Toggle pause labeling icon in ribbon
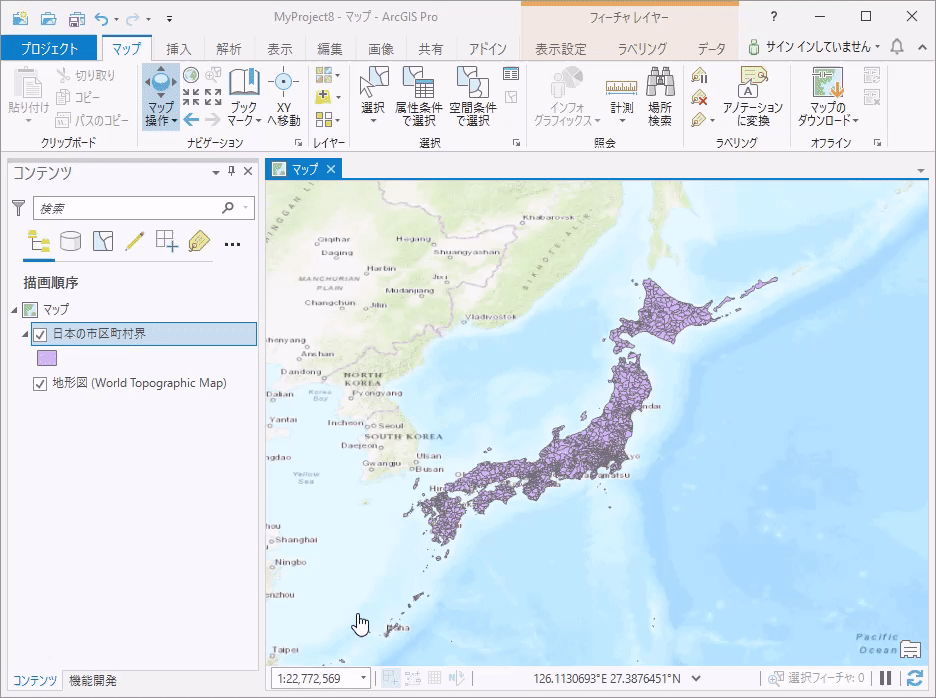 tap(700, 75)
